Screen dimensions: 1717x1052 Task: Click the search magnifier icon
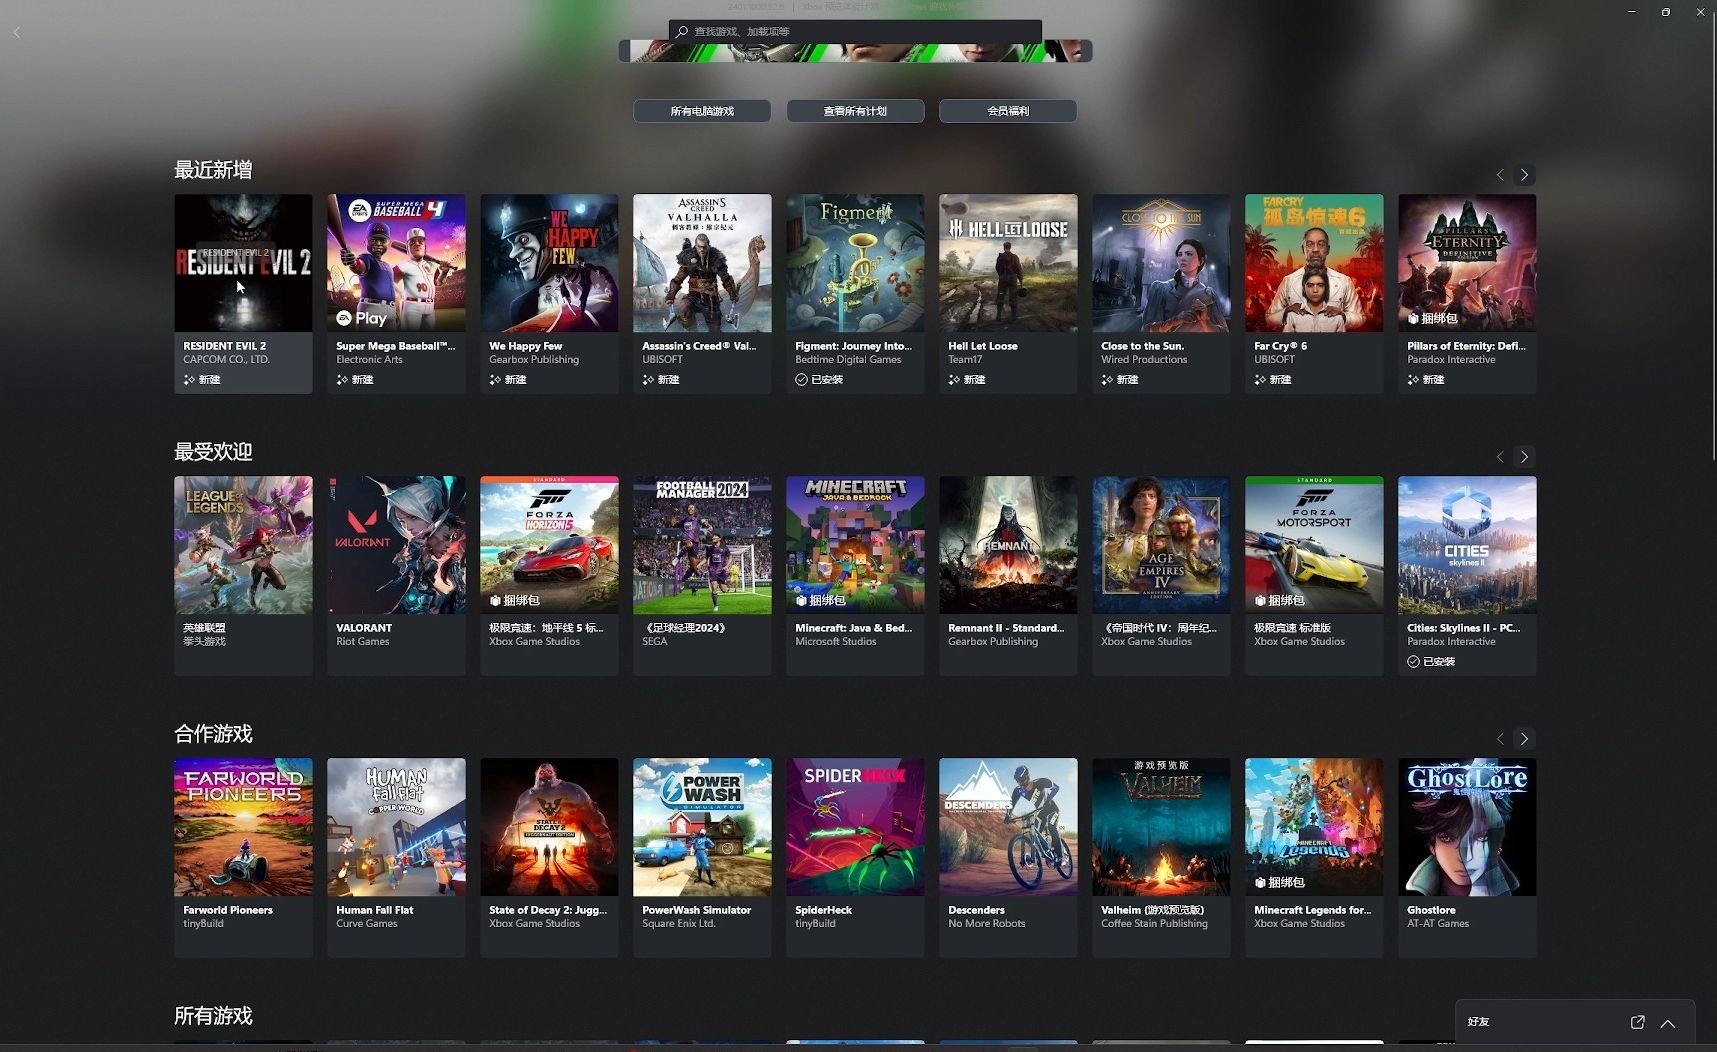pos(682,31)
